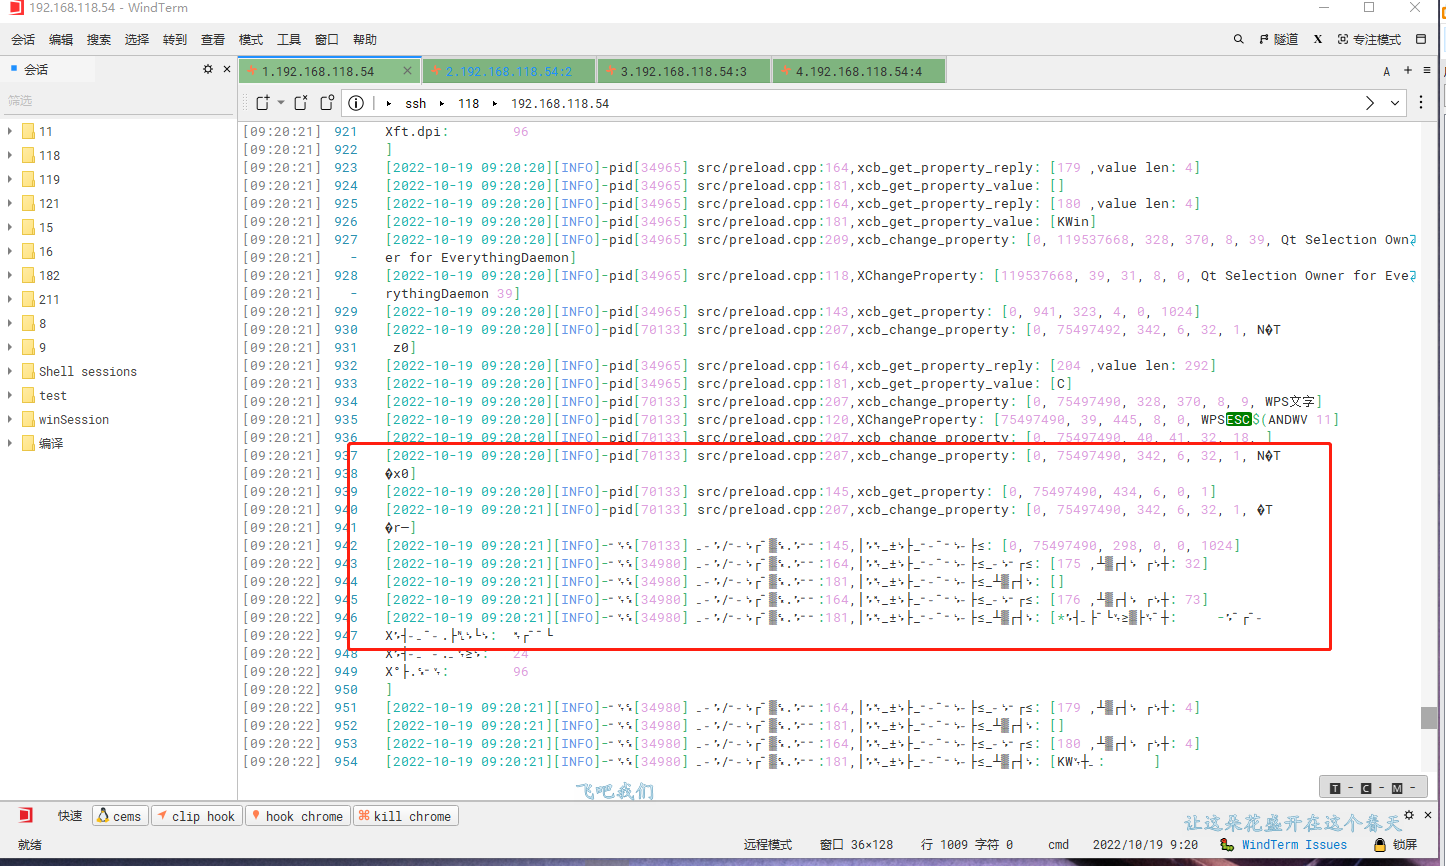1446x866 pixels.
Task: Select the test folder in session tree
Action: (44, 395)
